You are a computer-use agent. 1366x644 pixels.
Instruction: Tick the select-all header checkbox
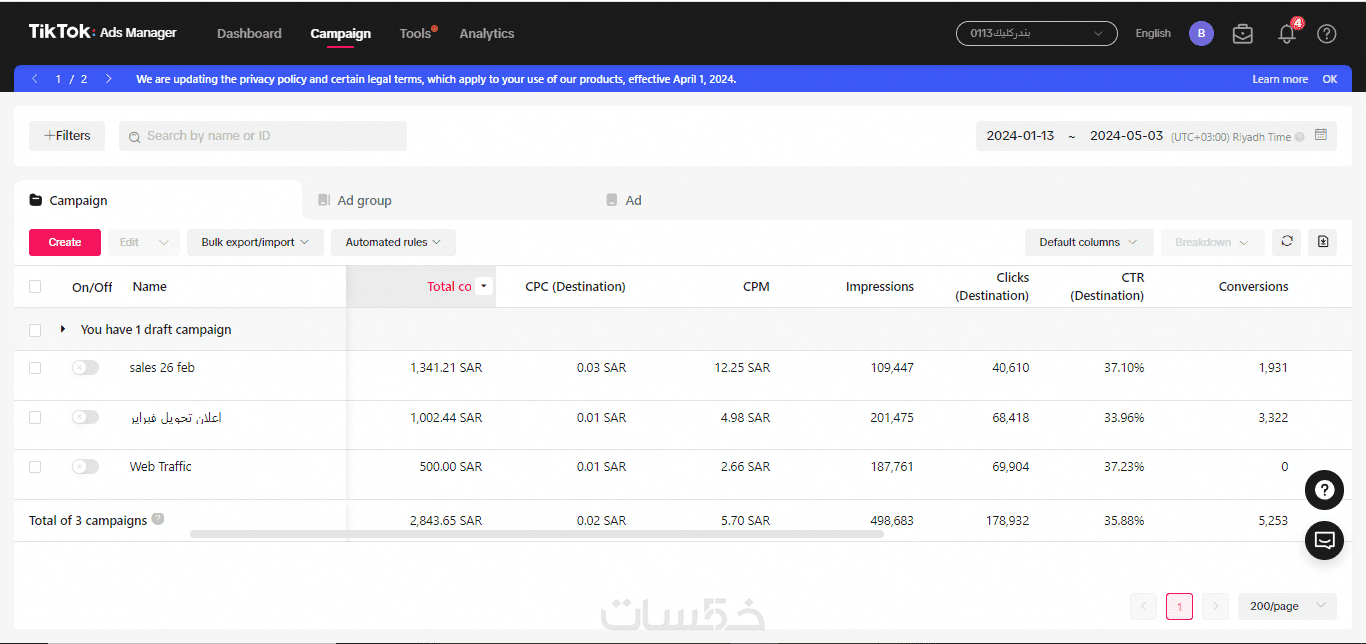tap(35, 286)
